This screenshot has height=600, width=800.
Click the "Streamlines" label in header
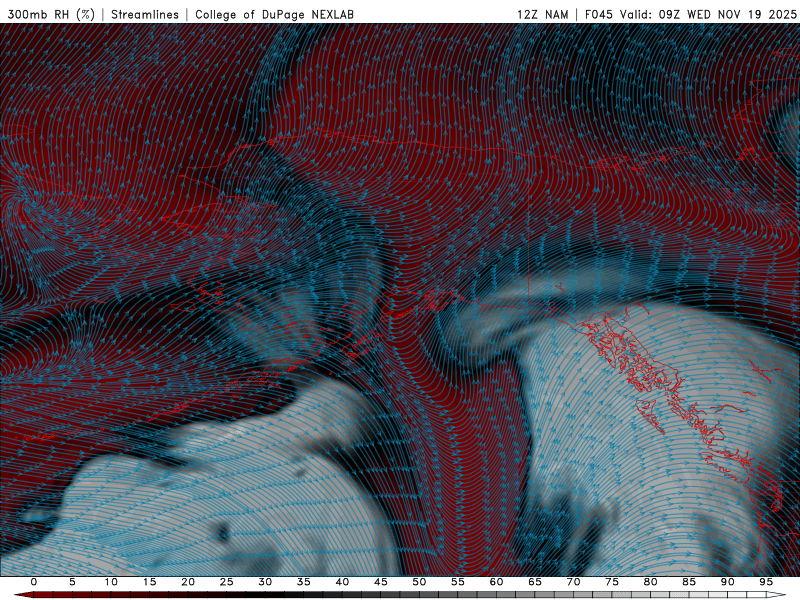click(145, 14)
